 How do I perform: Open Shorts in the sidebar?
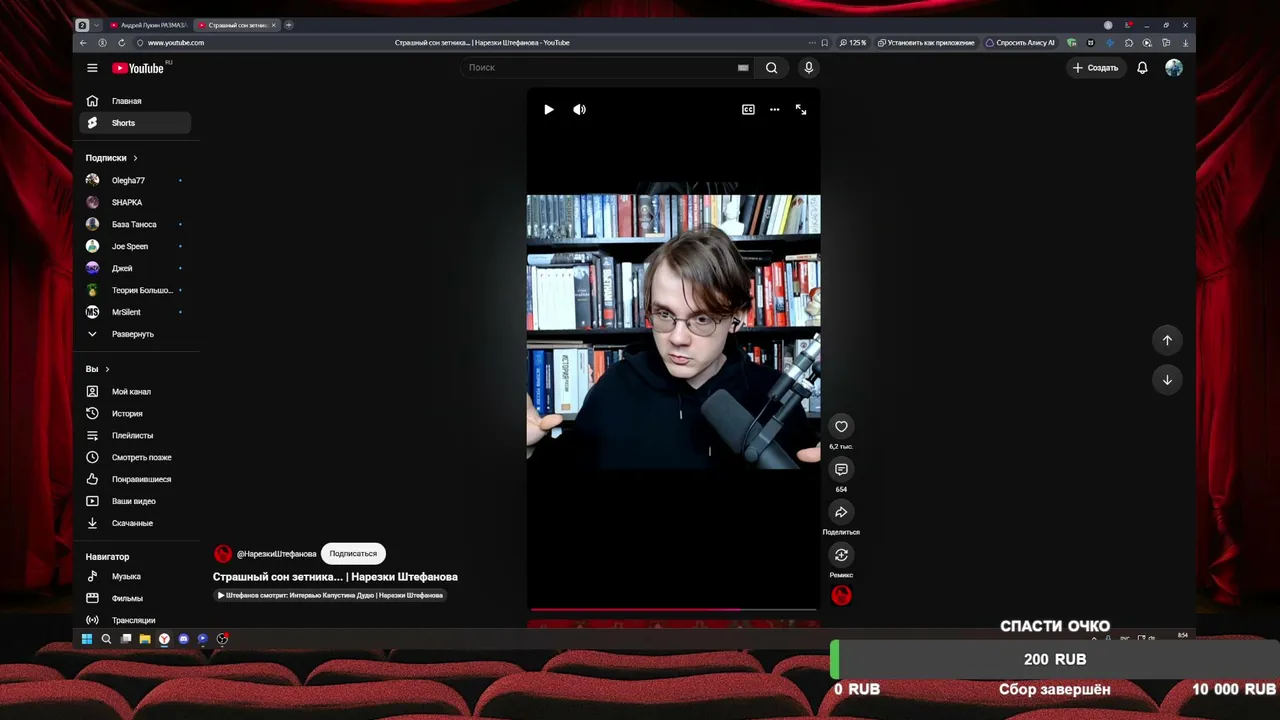(x=136, y=123)
